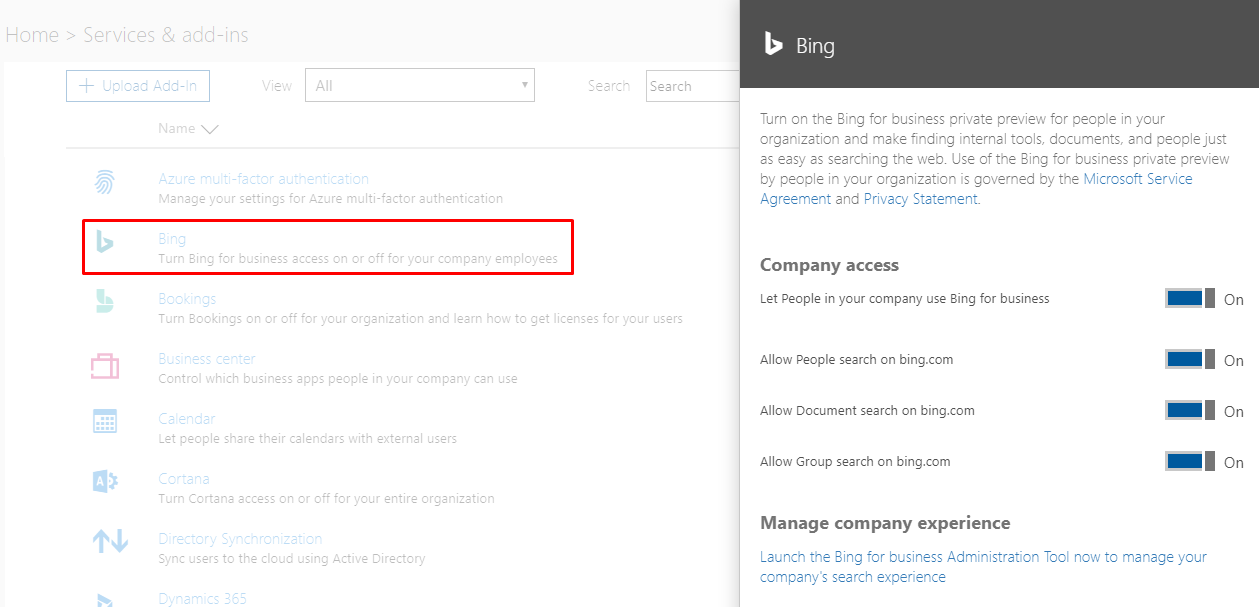Screen dimensions: 1259x607
Task: Click the Directory Synchronization arrows icon
Action: [x=110, y=542]
